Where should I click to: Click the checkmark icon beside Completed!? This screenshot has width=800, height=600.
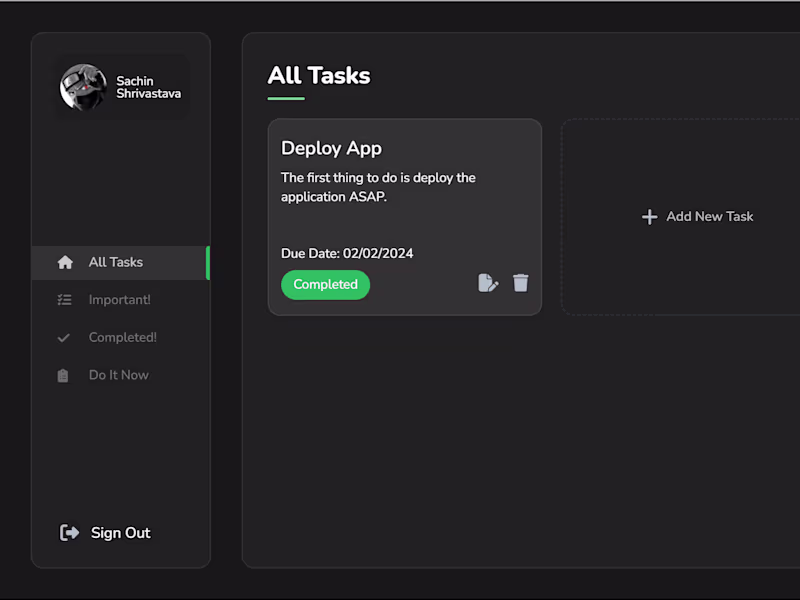click(x=64, y=338)
